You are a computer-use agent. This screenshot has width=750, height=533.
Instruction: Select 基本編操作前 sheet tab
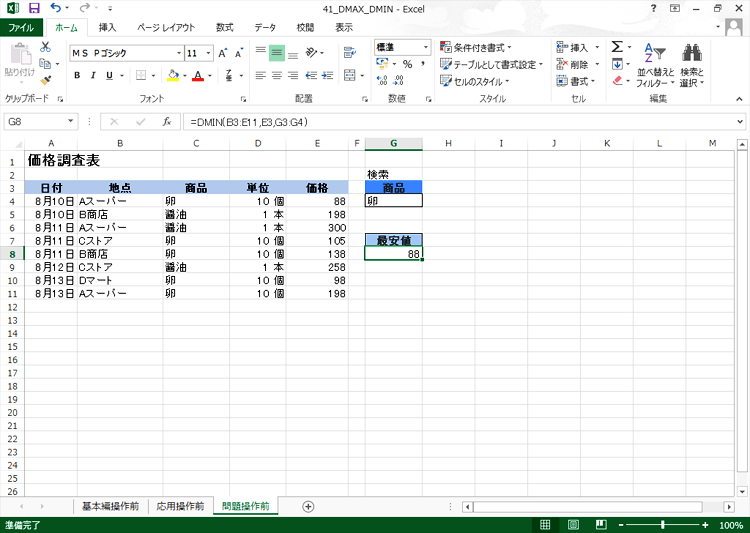(110, 506)
